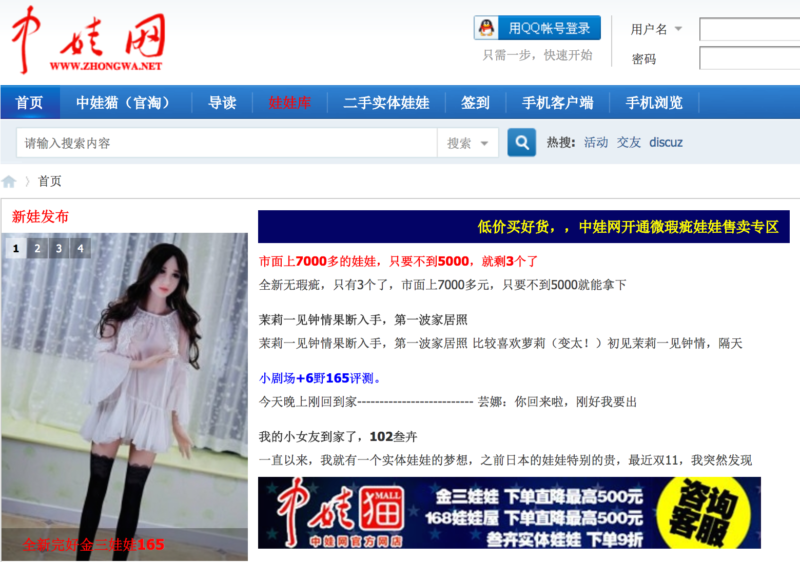
Task: Open the 首页 navigation tab
Action: [30, 103]
